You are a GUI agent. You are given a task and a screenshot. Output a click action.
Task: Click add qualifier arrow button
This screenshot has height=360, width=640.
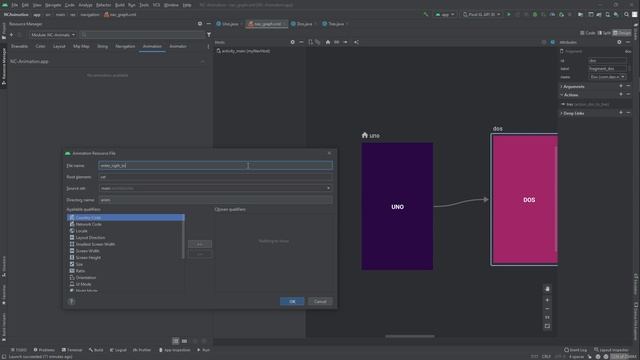(x=200, y=244)
